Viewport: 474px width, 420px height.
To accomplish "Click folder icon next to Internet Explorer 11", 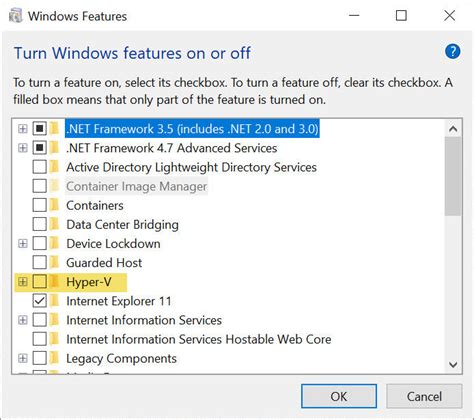I will (54, 301).
